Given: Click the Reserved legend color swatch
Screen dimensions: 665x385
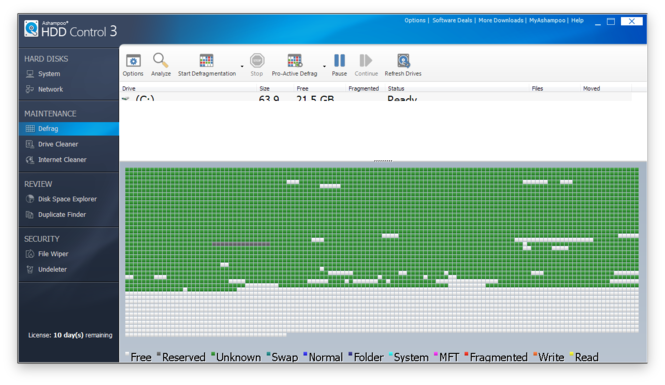Looking at the screenshot, I should point(159,354).
